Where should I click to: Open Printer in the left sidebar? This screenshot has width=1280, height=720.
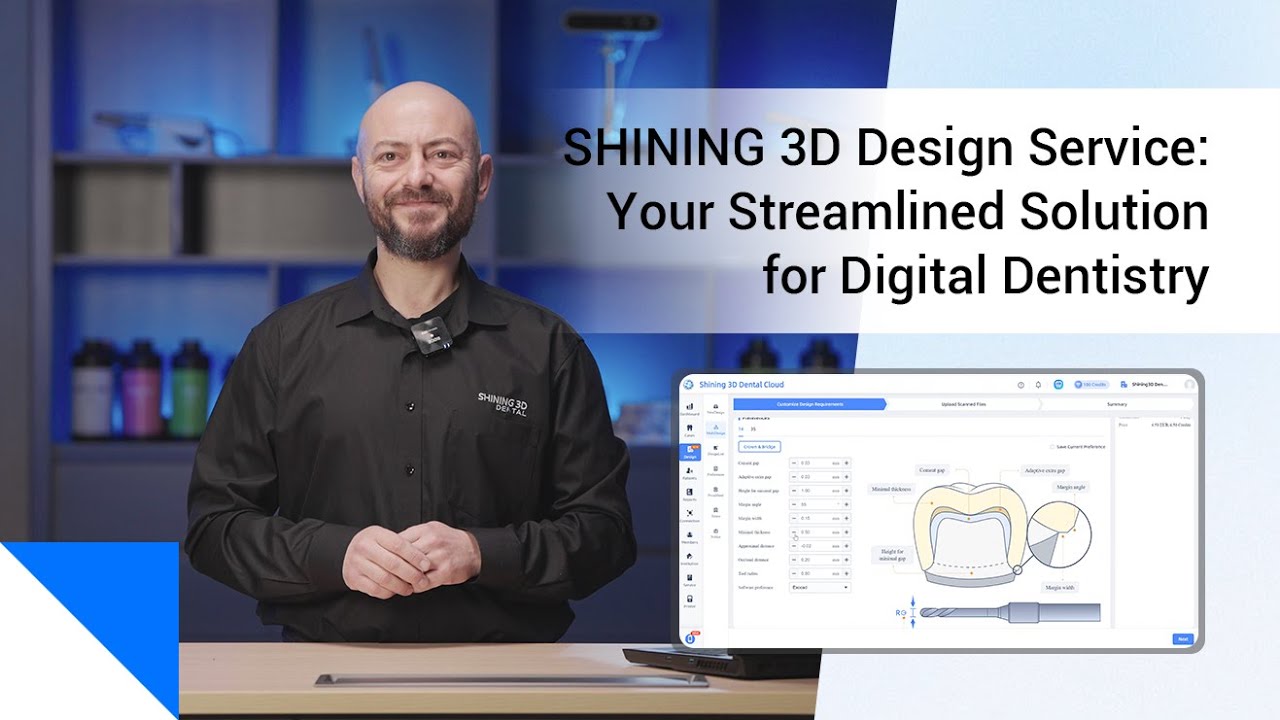[690, 601]
